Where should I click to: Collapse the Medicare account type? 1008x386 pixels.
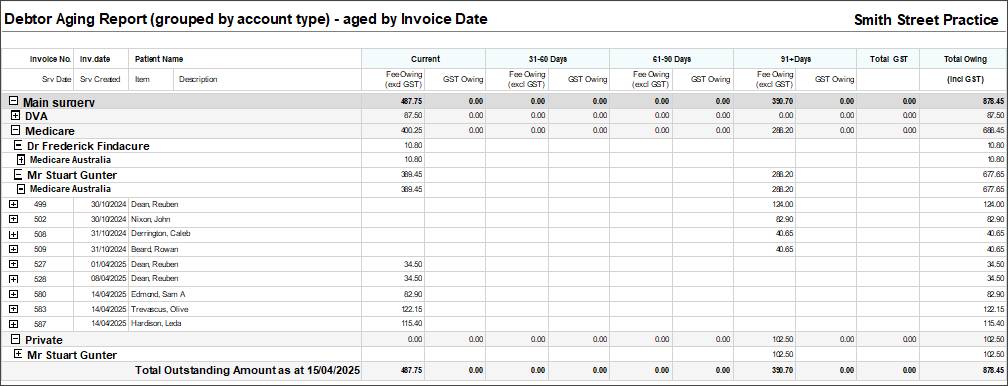16,131
